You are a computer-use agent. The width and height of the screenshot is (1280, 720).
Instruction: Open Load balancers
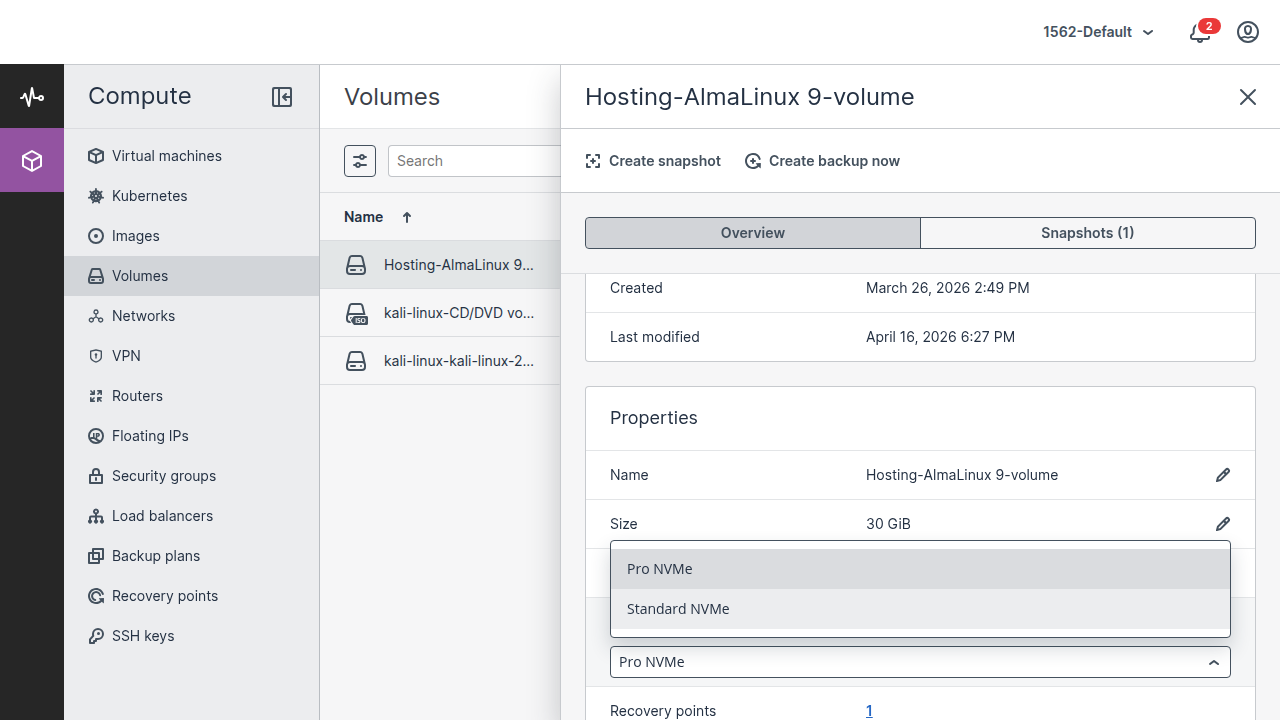pos(191,516)
